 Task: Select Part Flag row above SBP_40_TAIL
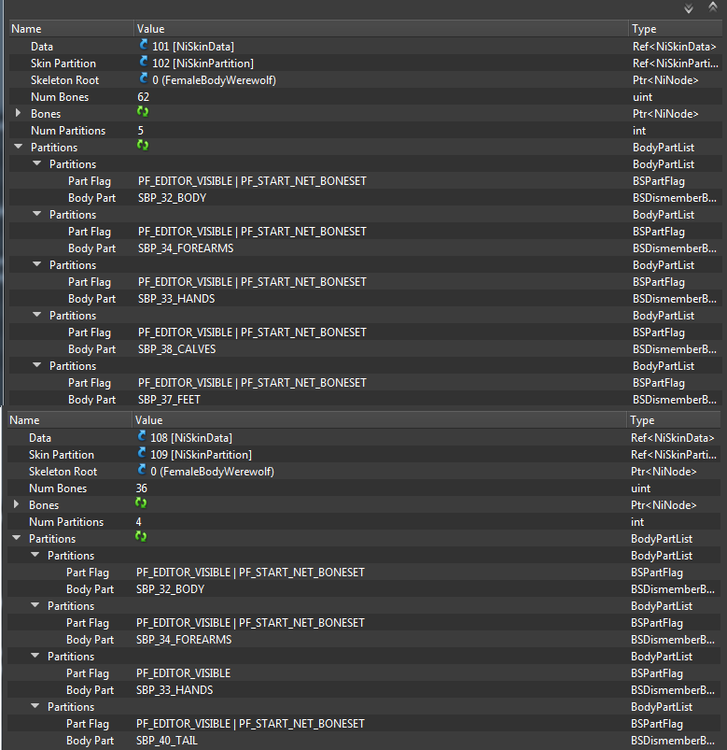pyautogui.click(x=364, y=724)
